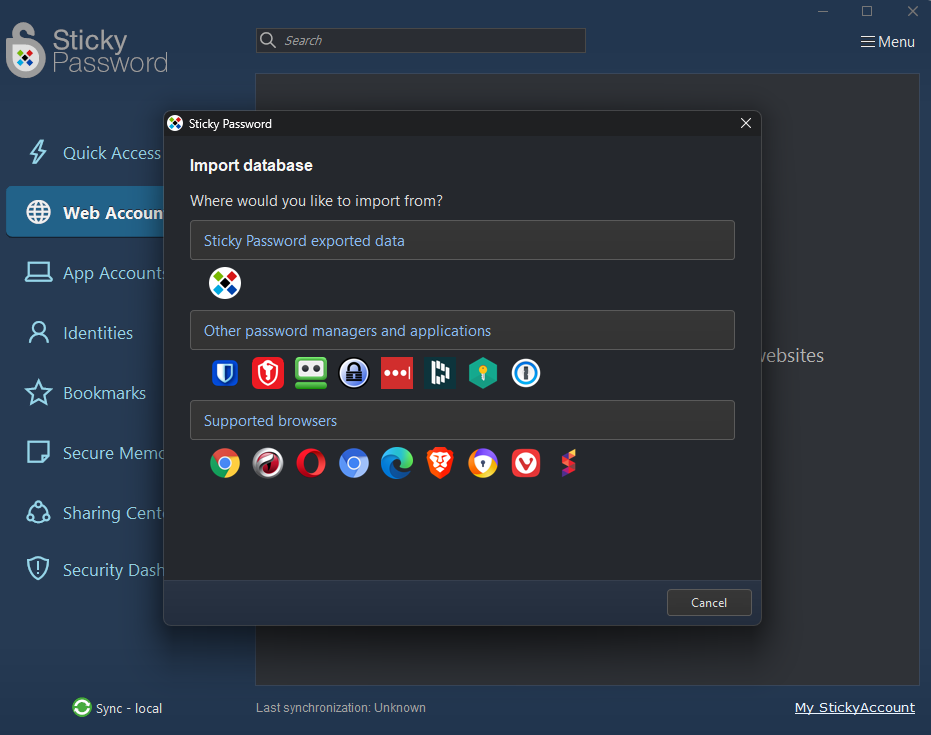This screenshot has height=735, width=931.
Task: Cancel the Import database dialog
Action: coord(709,603)
